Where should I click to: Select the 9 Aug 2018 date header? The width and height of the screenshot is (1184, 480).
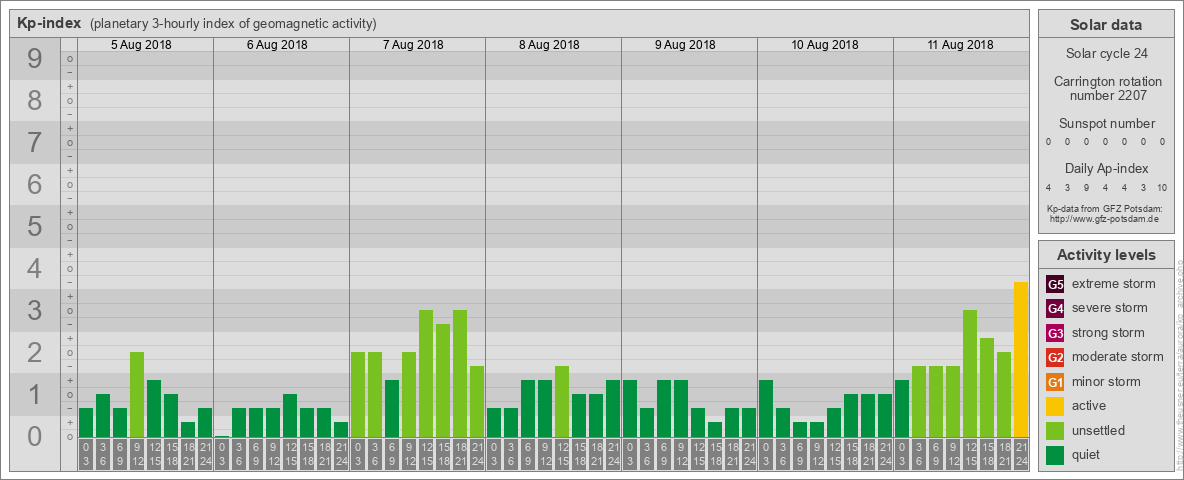(x=685, y=45)
